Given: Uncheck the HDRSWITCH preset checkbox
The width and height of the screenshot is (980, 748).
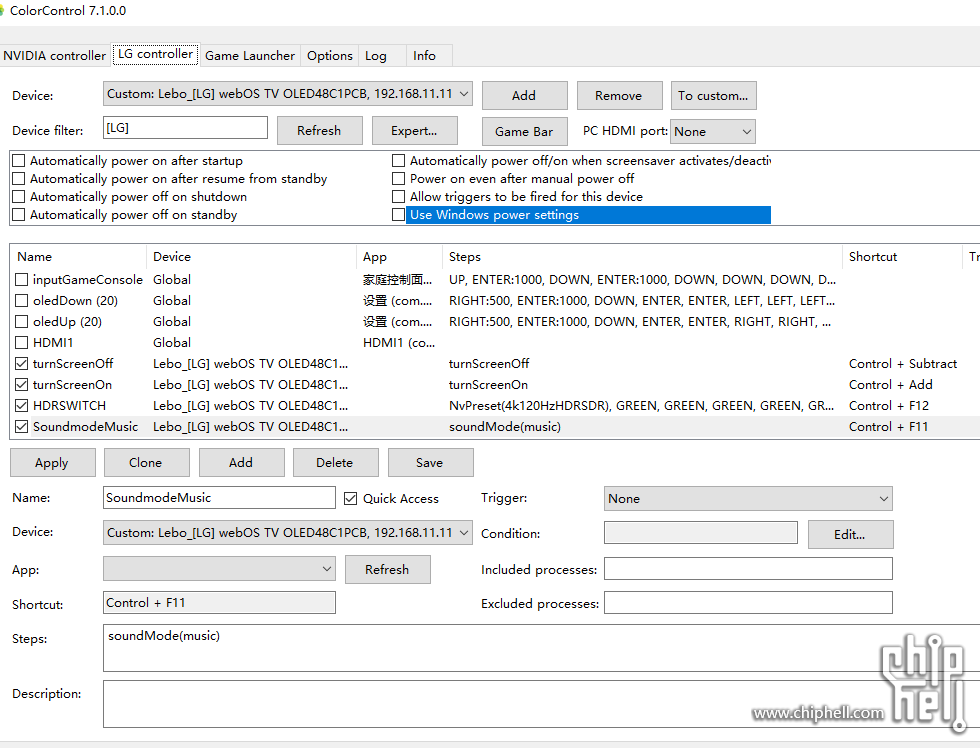Looking at the screenshot, I should pos(21,406).
